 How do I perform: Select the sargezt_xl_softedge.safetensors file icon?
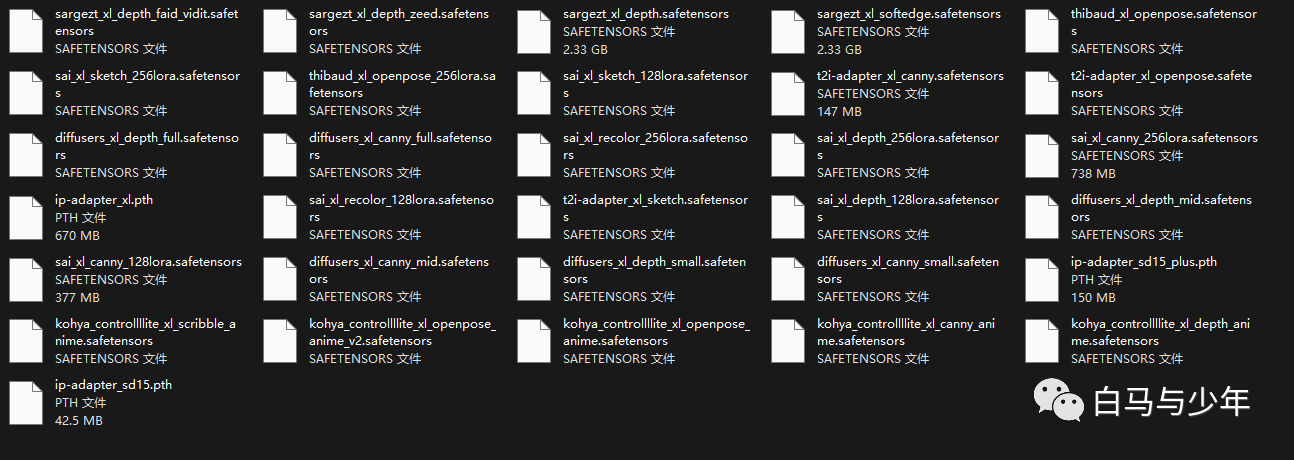(x=788, y=31)
